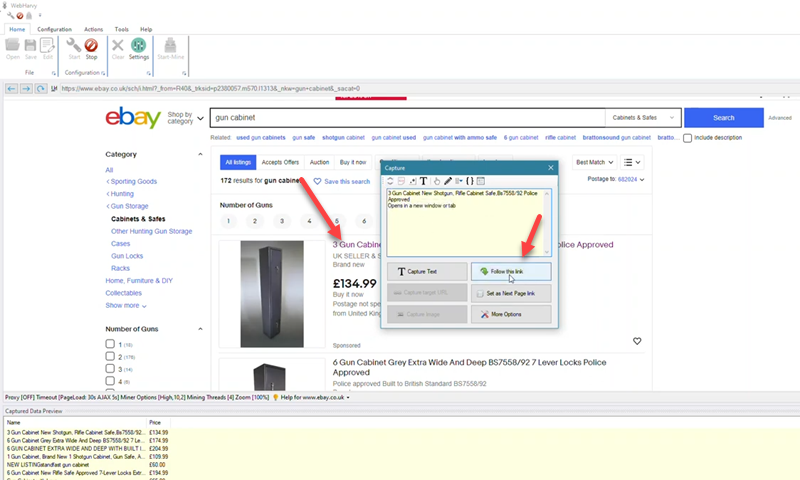Expand 'Shop by category' dropdown
This screenshot has width=800, height=480.
186,118
